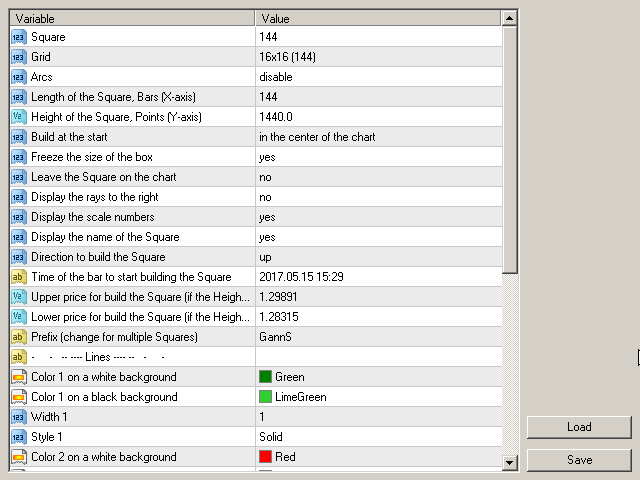
Task: Click the color icon beside Color 1 on a black background
Action: coord(19,397)
